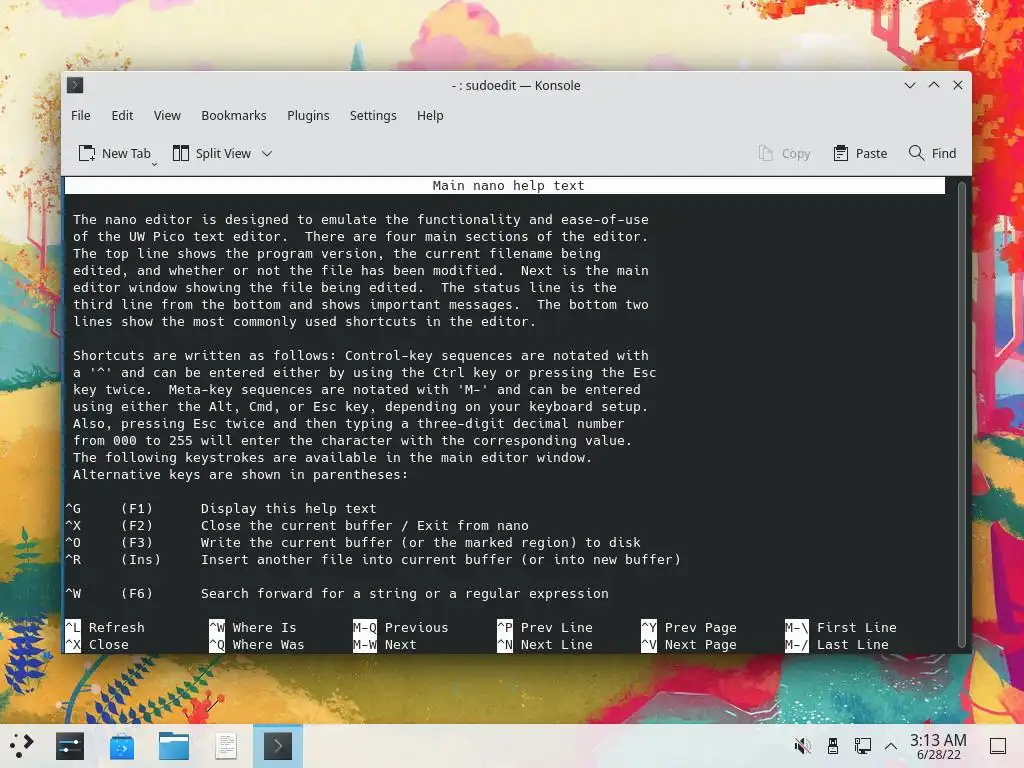Close the Konsole window

tap(958, 85)
